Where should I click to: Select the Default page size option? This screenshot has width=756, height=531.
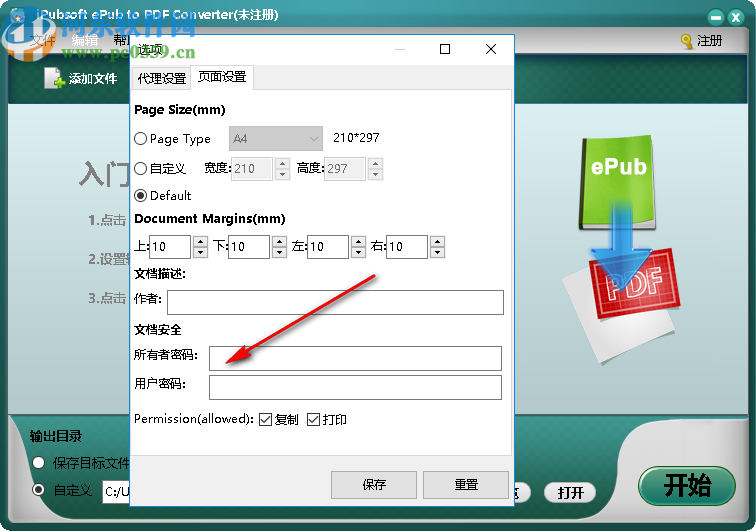tap(140, 195)
